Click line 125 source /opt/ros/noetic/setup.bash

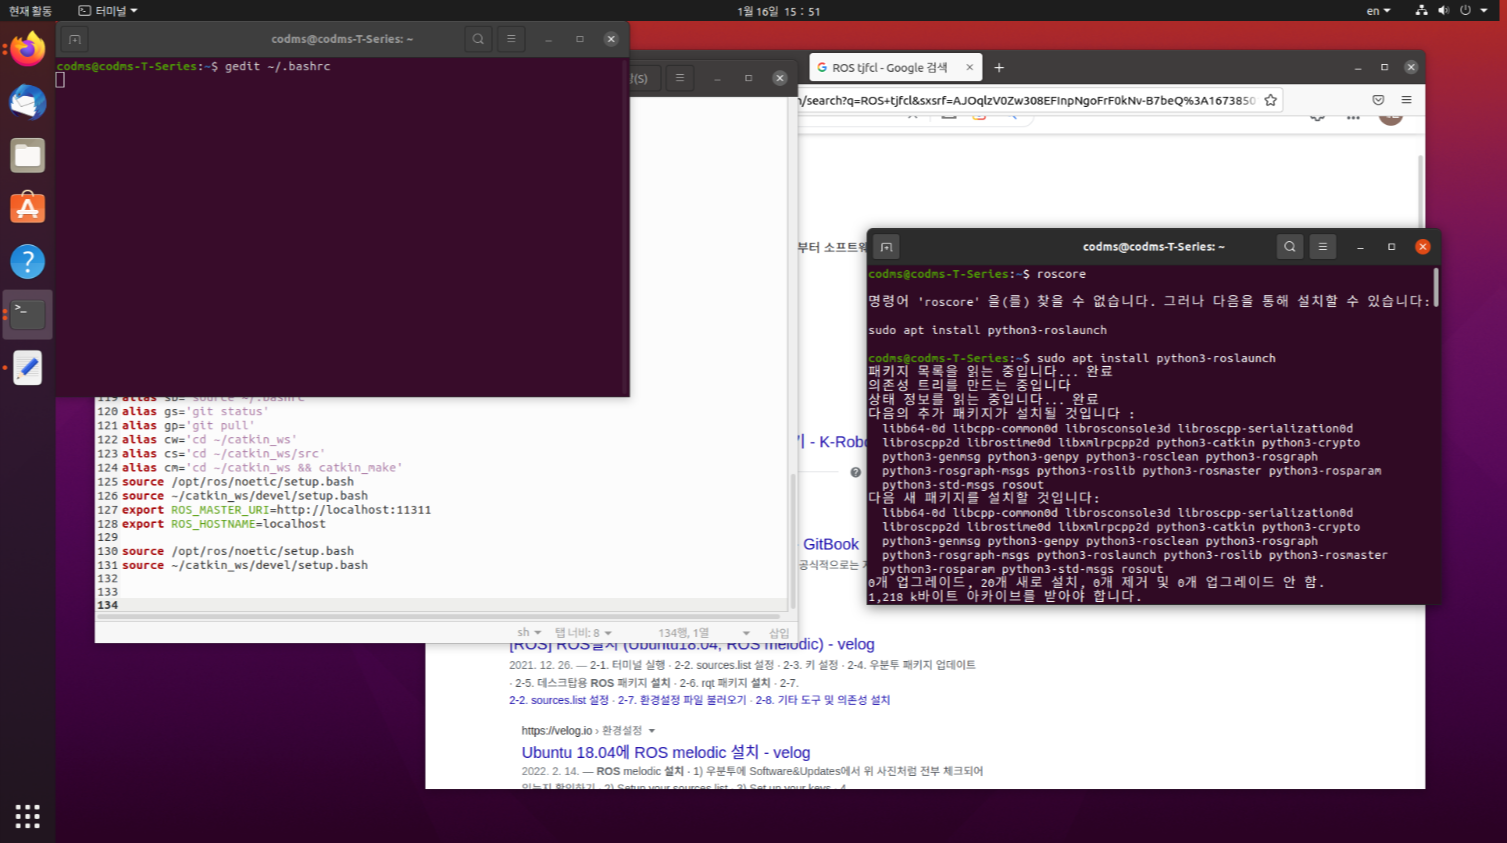238,482
